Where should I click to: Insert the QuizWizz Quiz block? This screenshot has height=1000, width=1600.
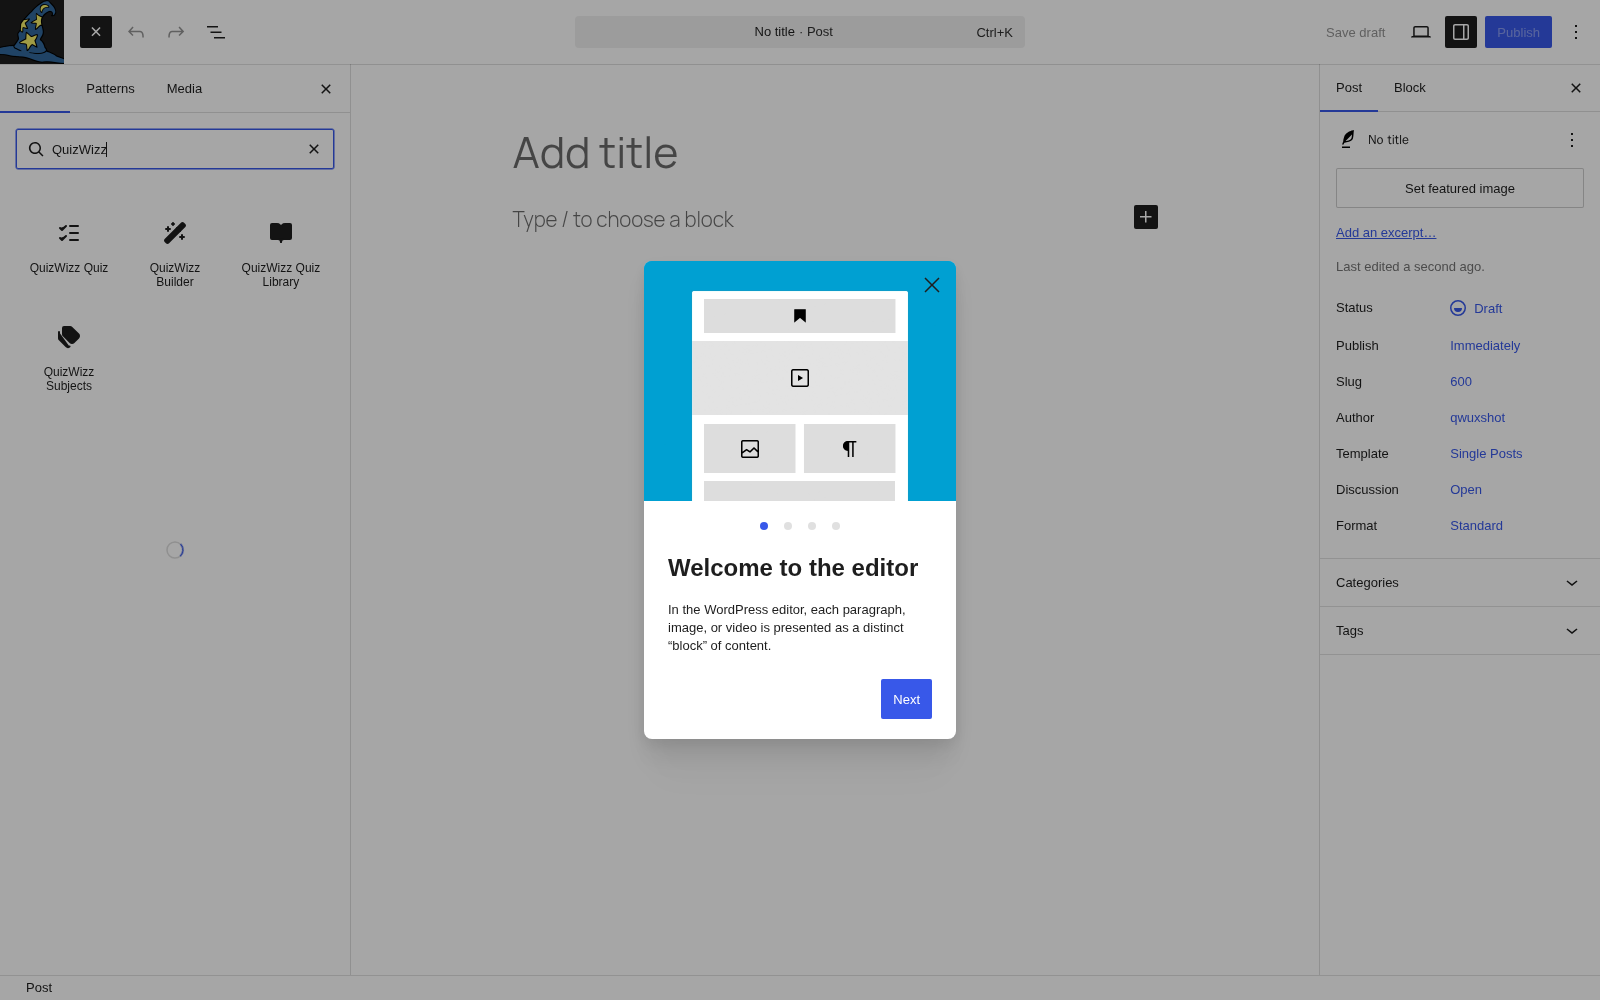(x=69, y=249)
